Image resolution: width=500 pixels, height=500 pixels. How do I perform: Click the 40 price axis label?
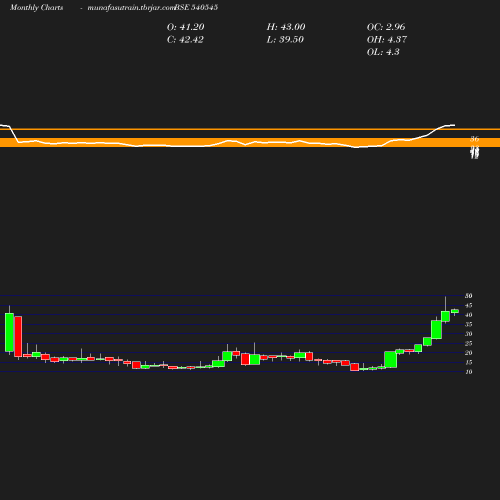click(x=469, y=315)
